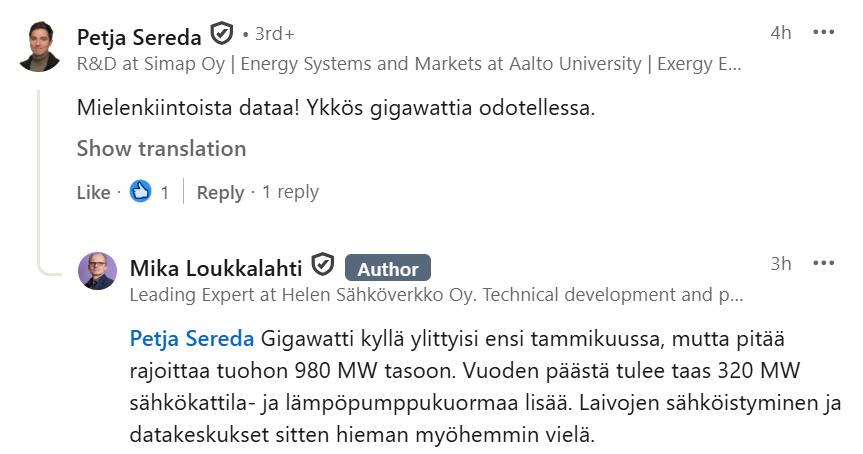The height and width of the screenshot is (454, 863).
Task: Show translation of Petja's comment
Action: tap(161, 149)
